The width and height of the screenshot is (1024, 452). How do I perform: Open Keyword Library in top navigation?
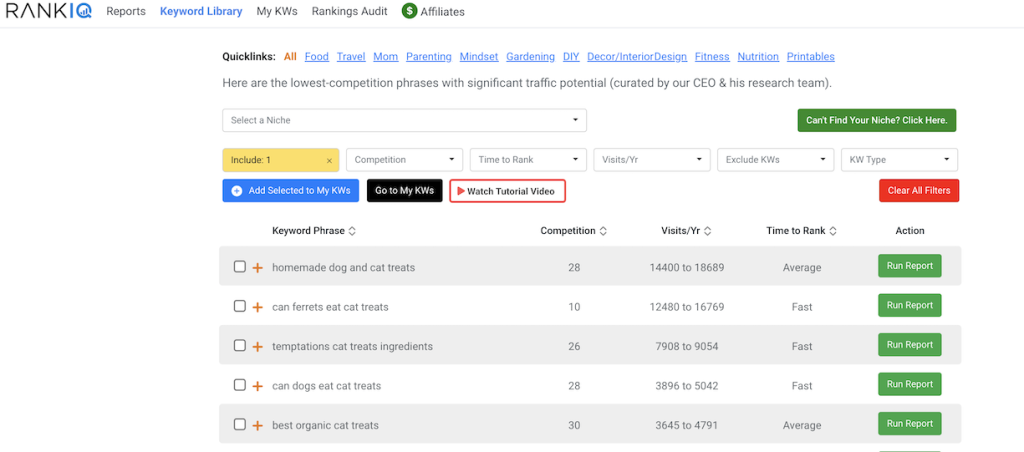click(201, 11)
